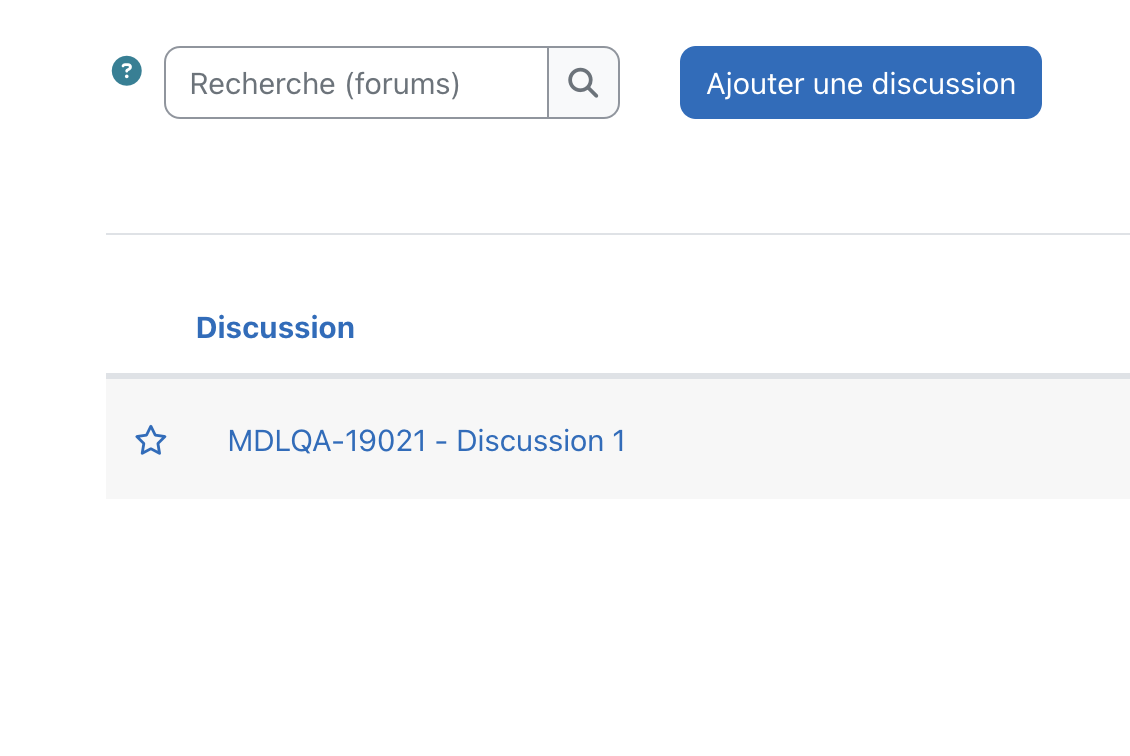
Task: Start a new discussion with the blue button
Action: (860, 83)
